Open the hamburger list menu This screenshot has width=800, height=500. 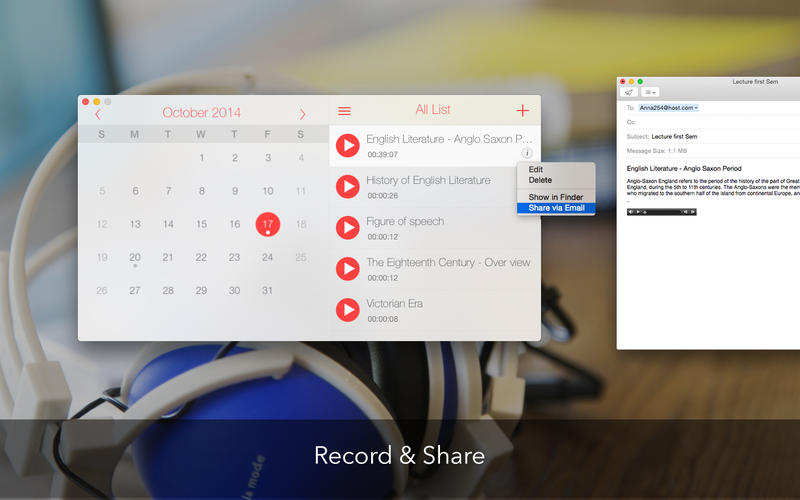pos(344,111)
